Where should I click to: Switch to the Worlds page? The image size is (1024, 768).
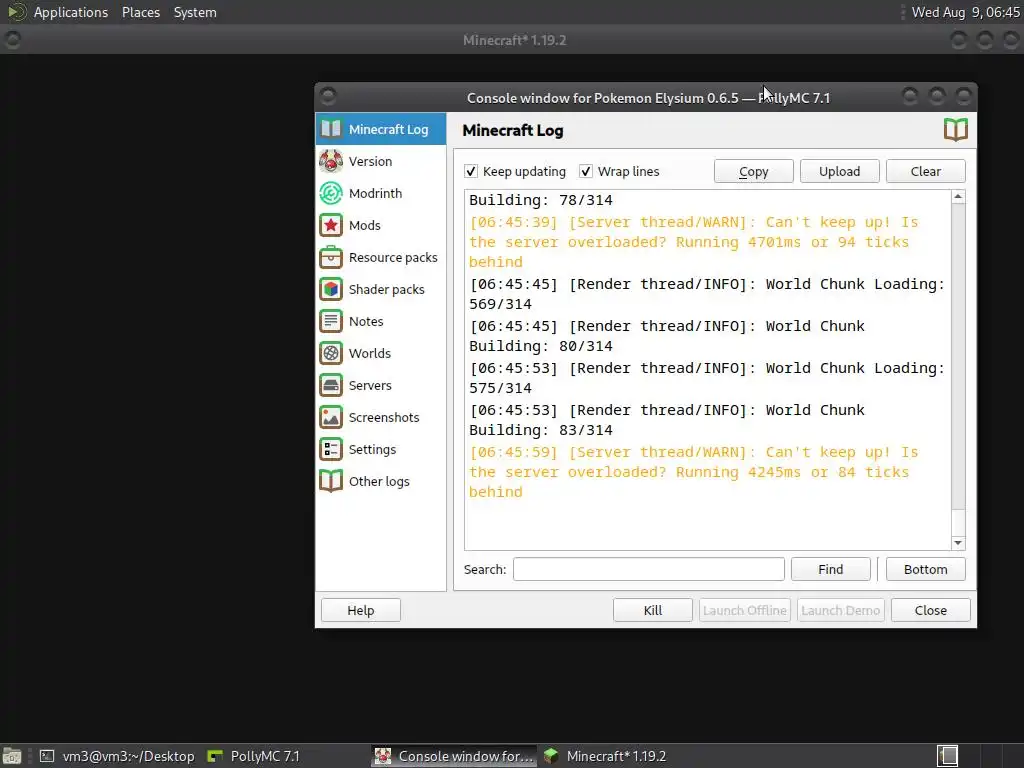[x=380, y=353]
